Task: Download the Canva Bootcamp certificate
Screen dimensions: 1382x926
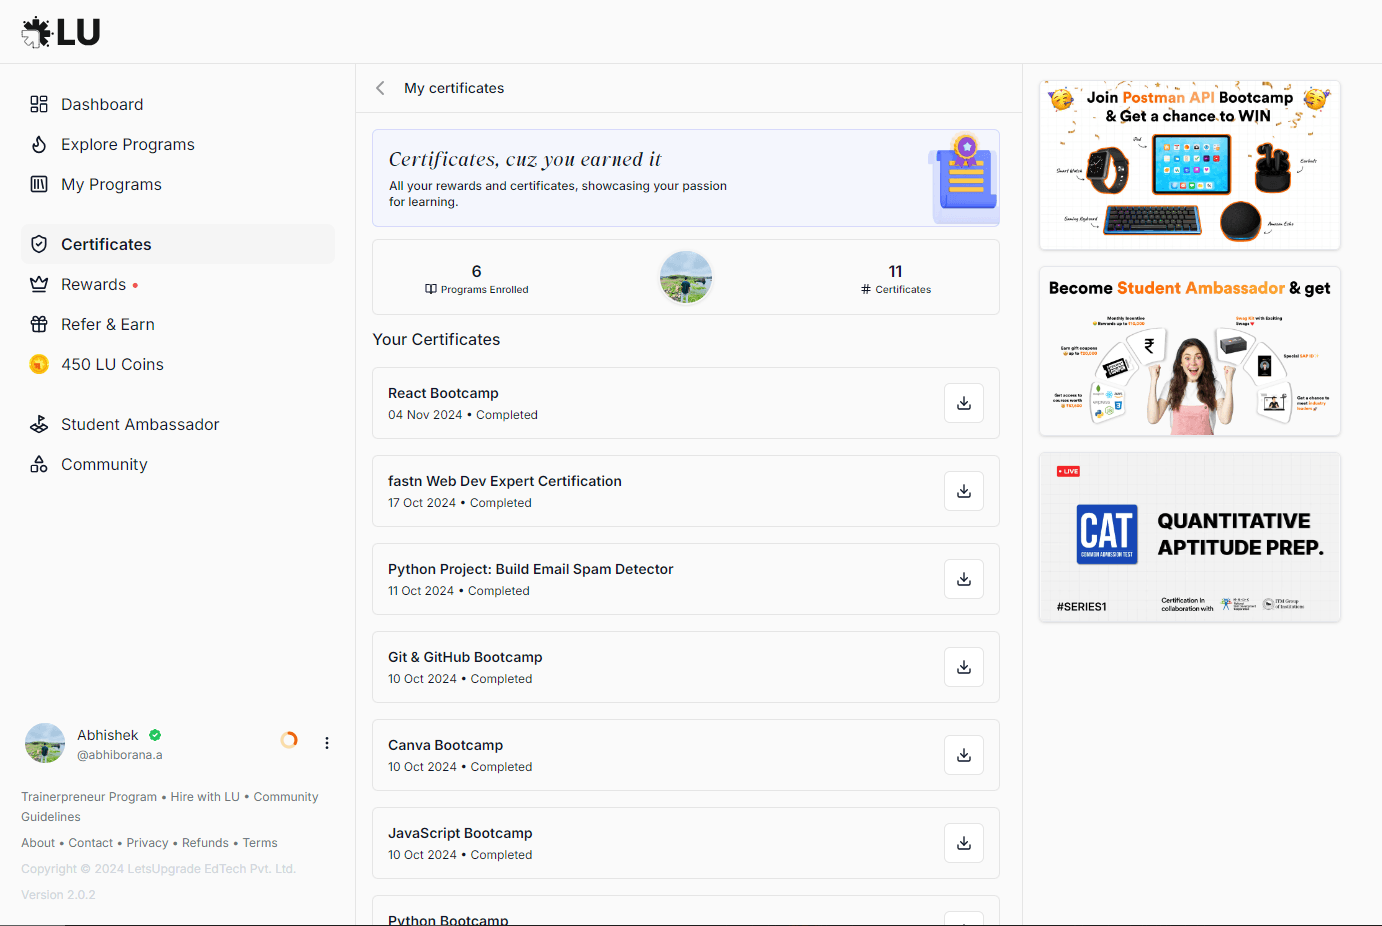Action: tap(963, 755)
